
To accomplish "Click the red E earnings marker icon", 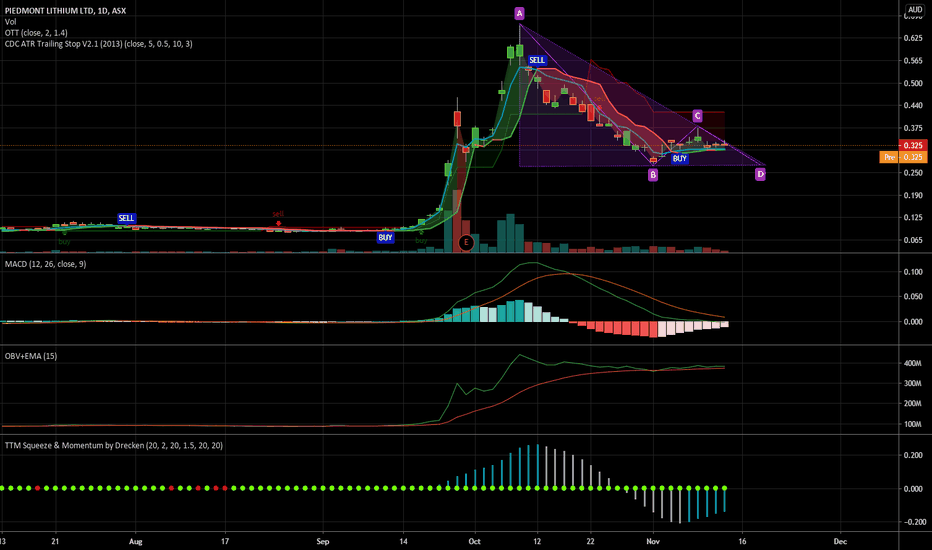I will pos(466,242).
